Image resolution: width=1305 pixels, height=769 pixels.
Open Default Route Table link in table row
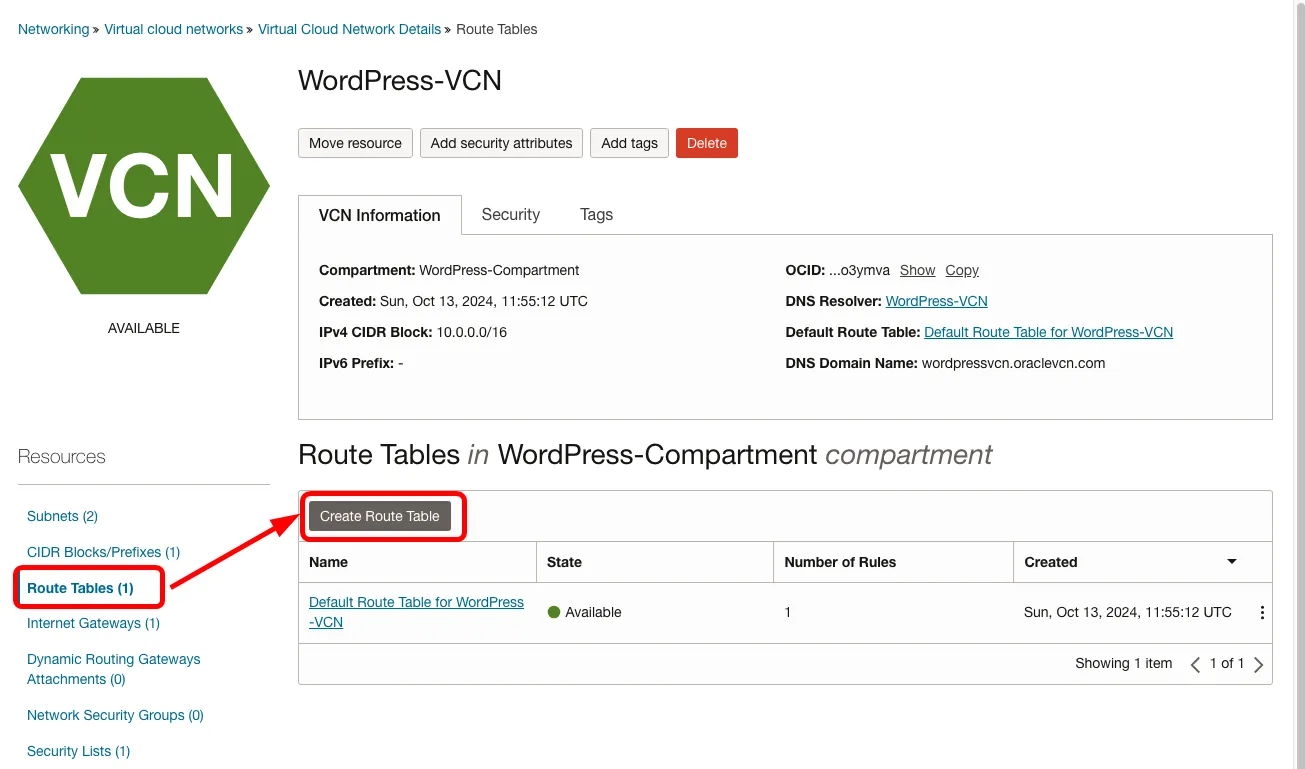[416, 612]
